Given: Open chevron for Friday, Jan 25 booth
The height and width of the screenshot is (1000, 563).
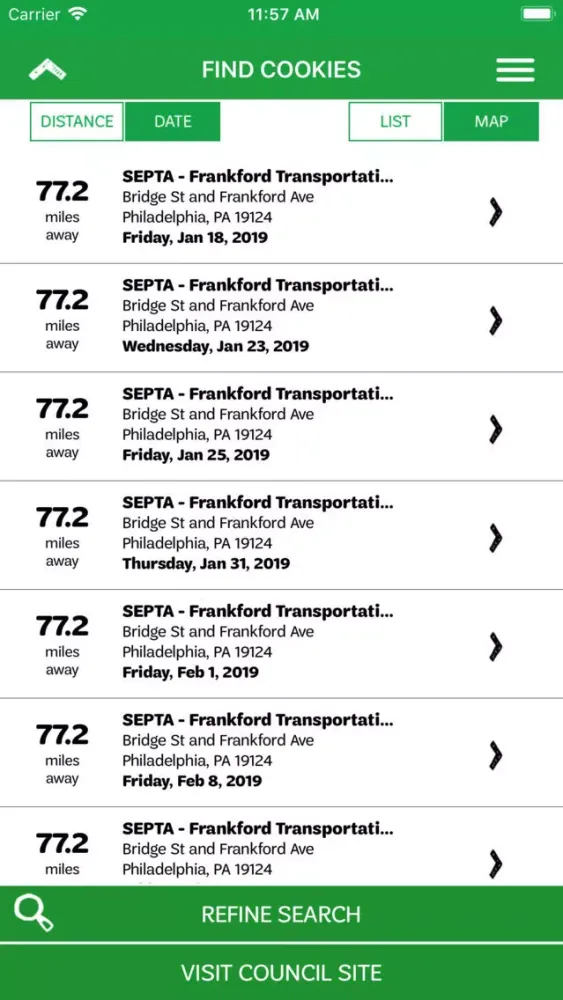Looking at the screenshot, I should (x=495, y=429).
